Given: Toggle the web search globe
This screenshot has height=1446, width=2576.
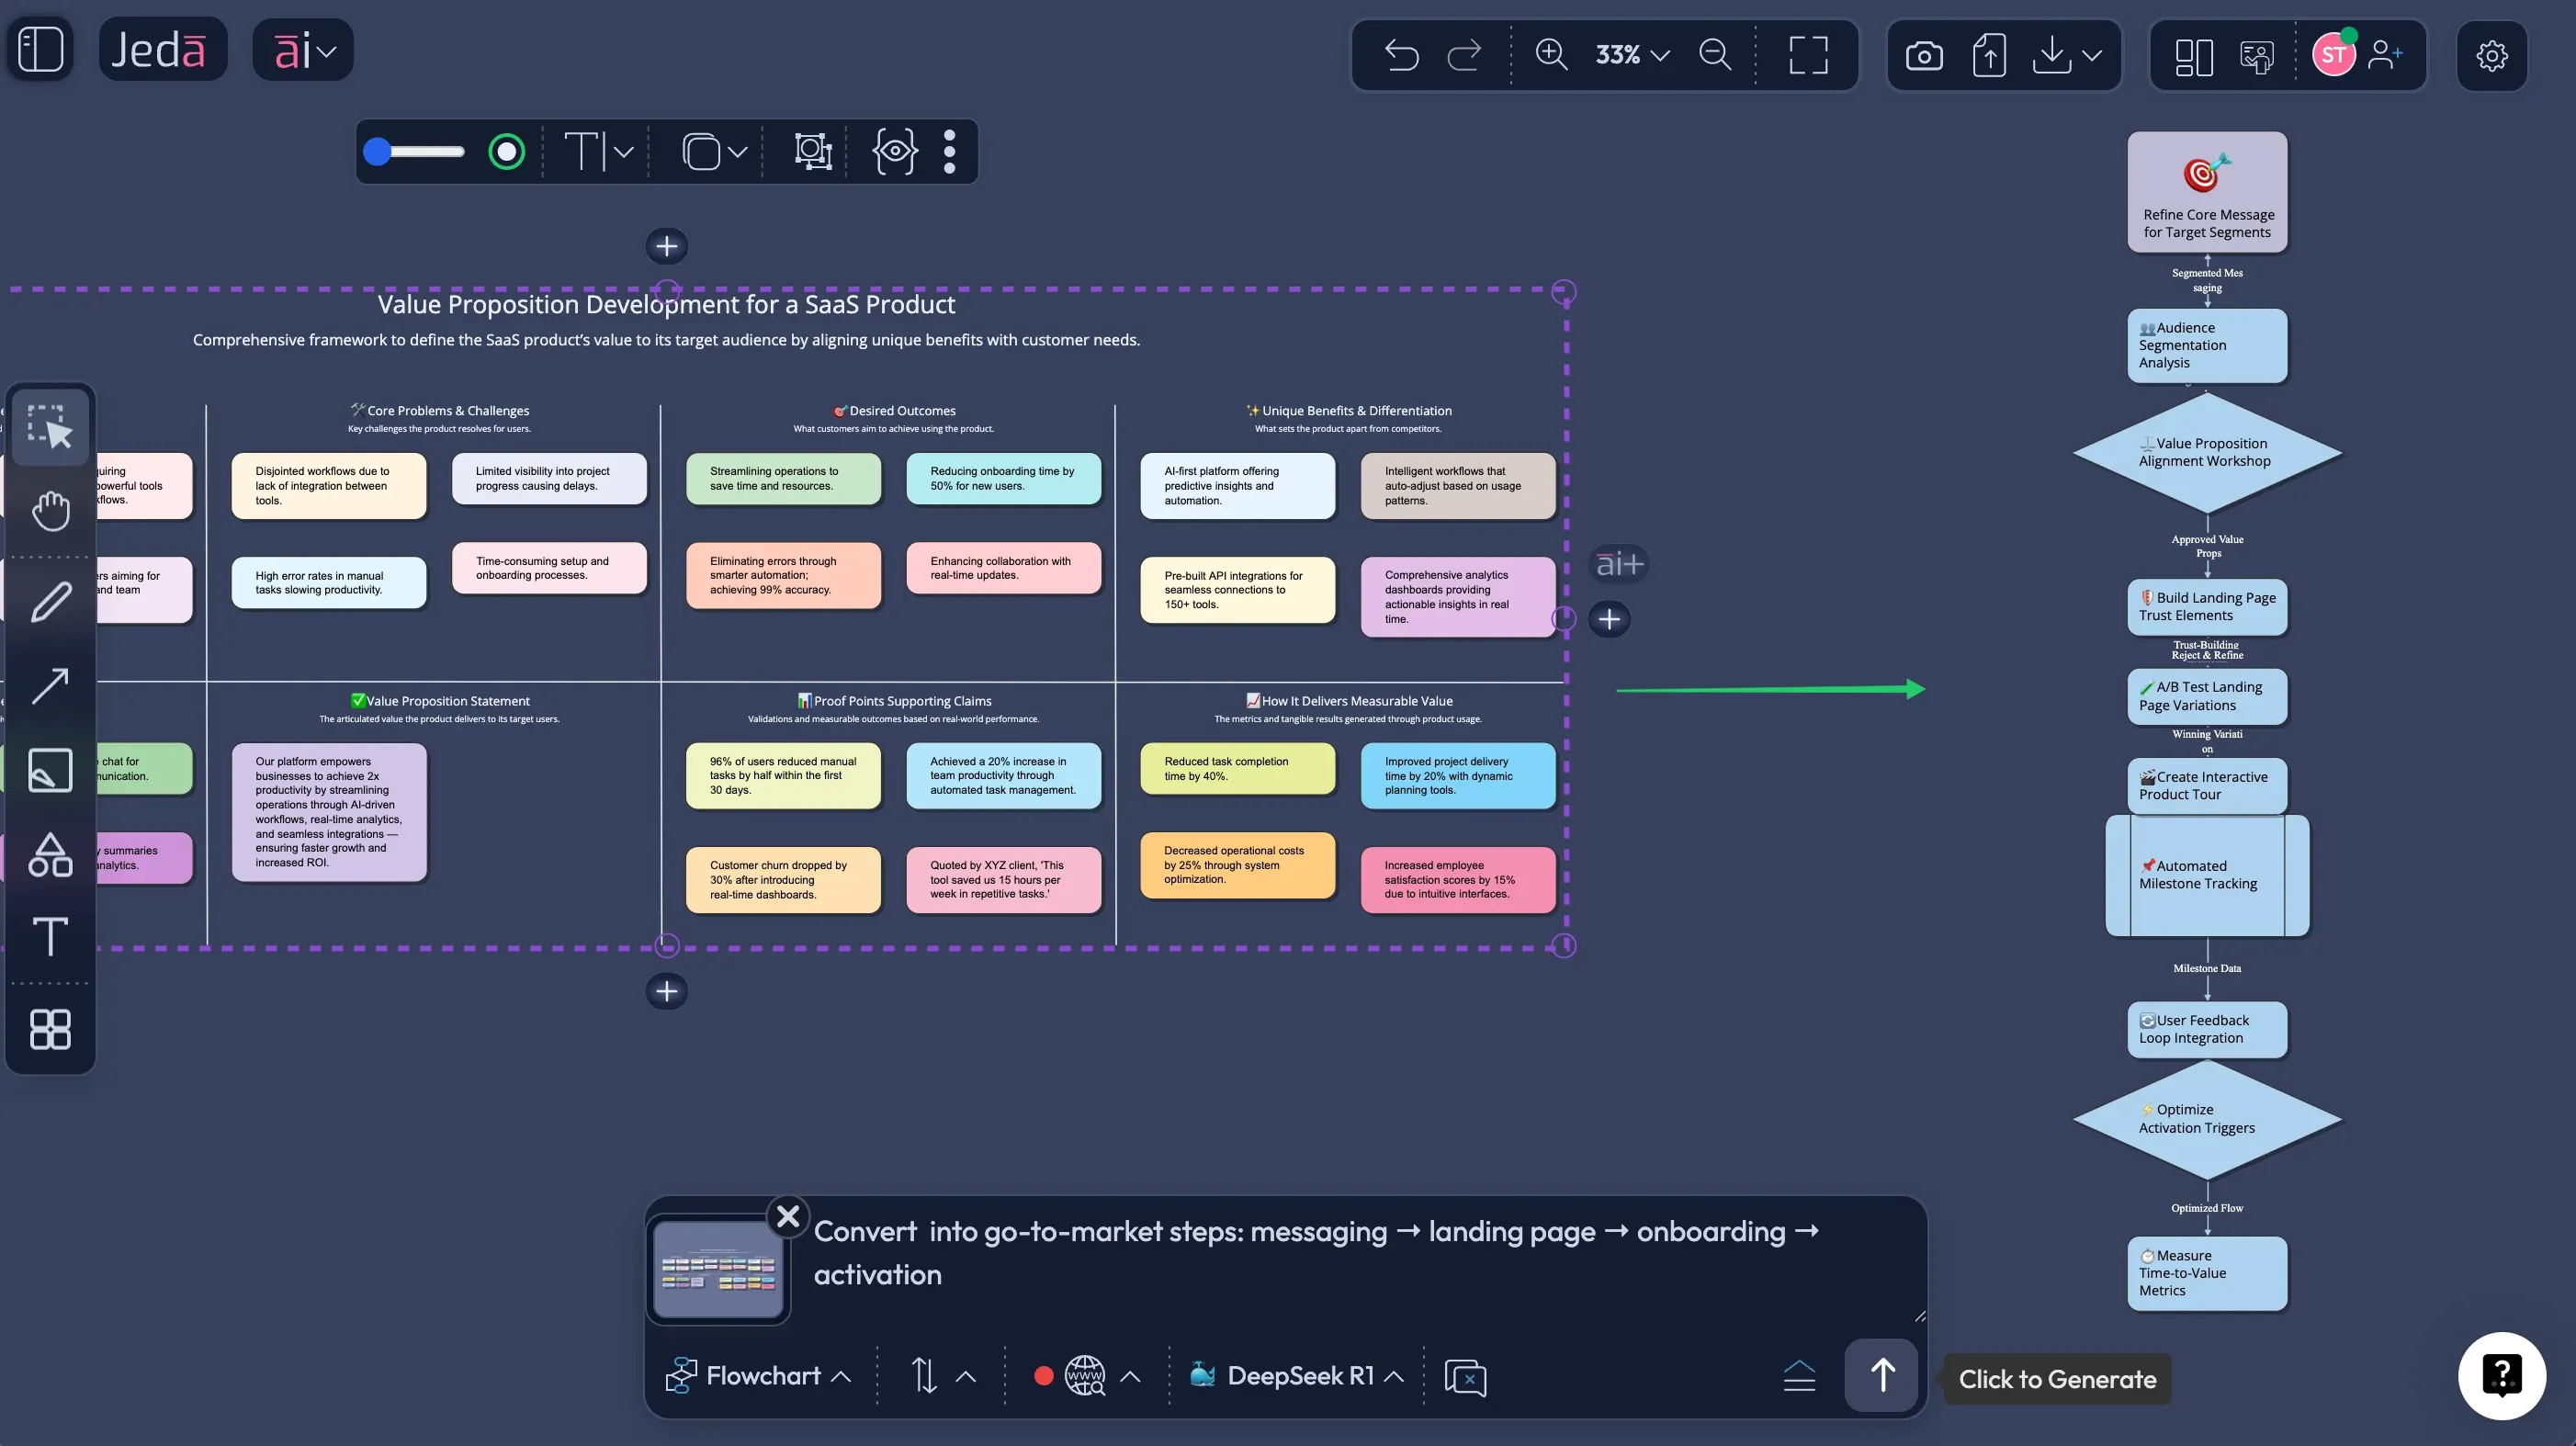Looking at the screenshot, I should 1084,1376.
